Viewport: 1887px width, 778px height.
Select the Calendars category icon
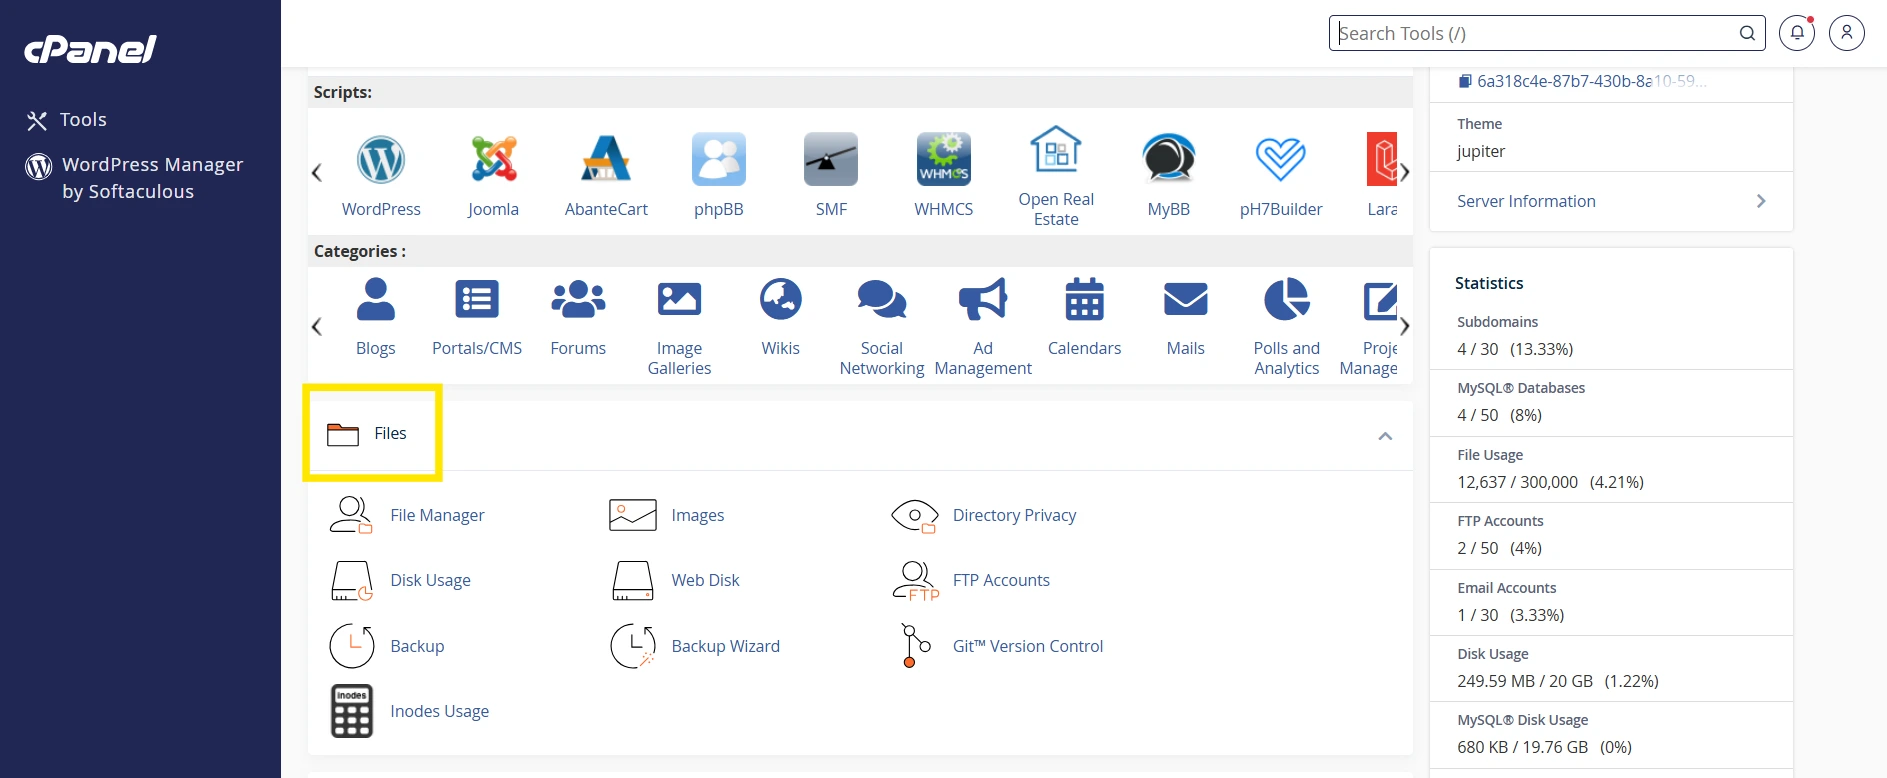[x=1084, y=299]
